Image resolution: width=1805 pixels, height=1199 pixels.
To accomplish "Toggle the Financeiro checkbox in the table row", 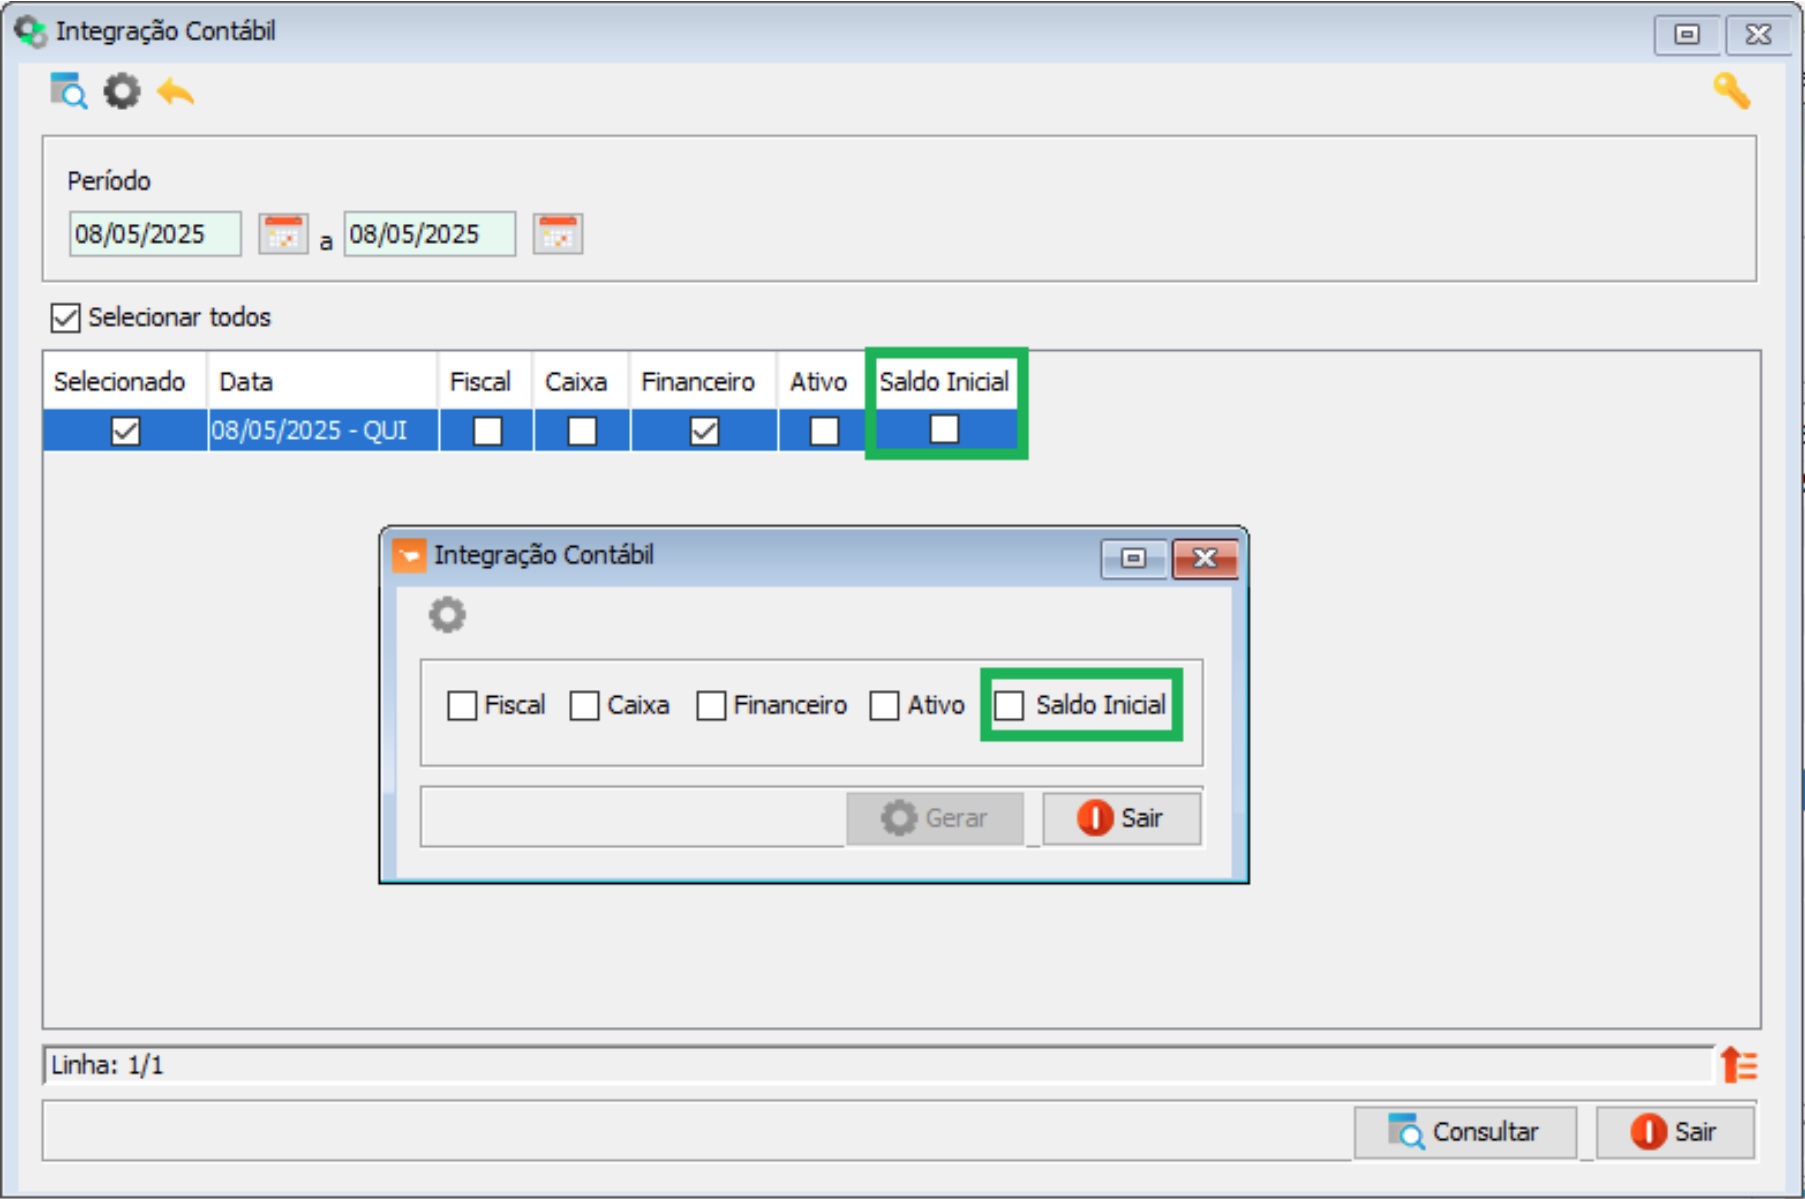I will click(704, 431).
